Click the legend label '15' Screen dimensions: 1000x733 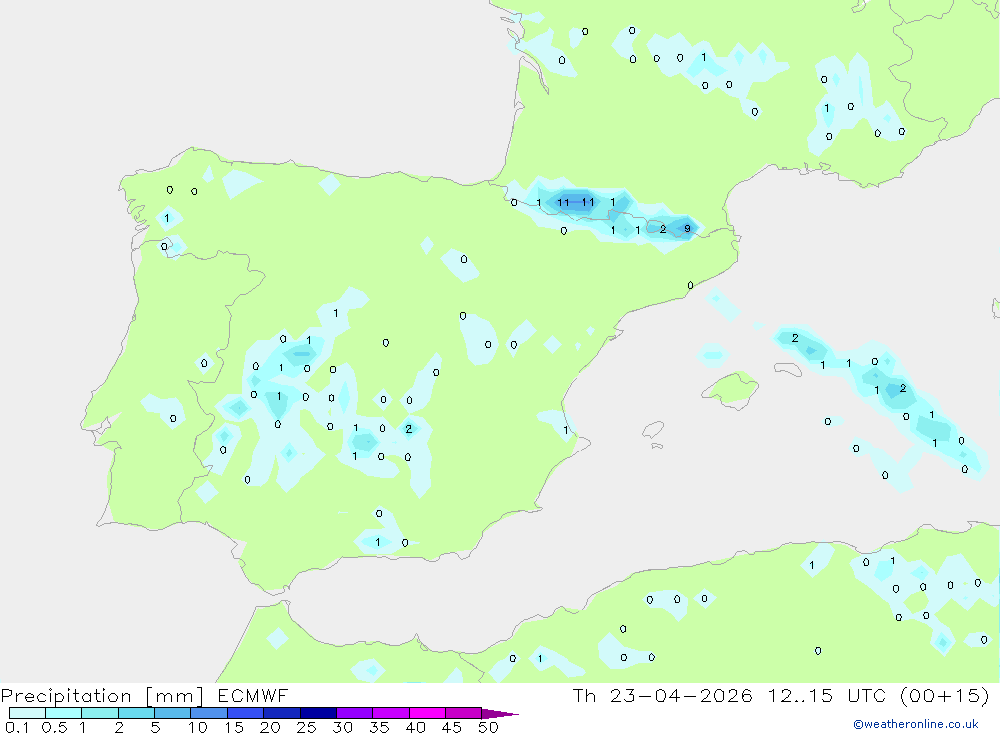(233, 727)
